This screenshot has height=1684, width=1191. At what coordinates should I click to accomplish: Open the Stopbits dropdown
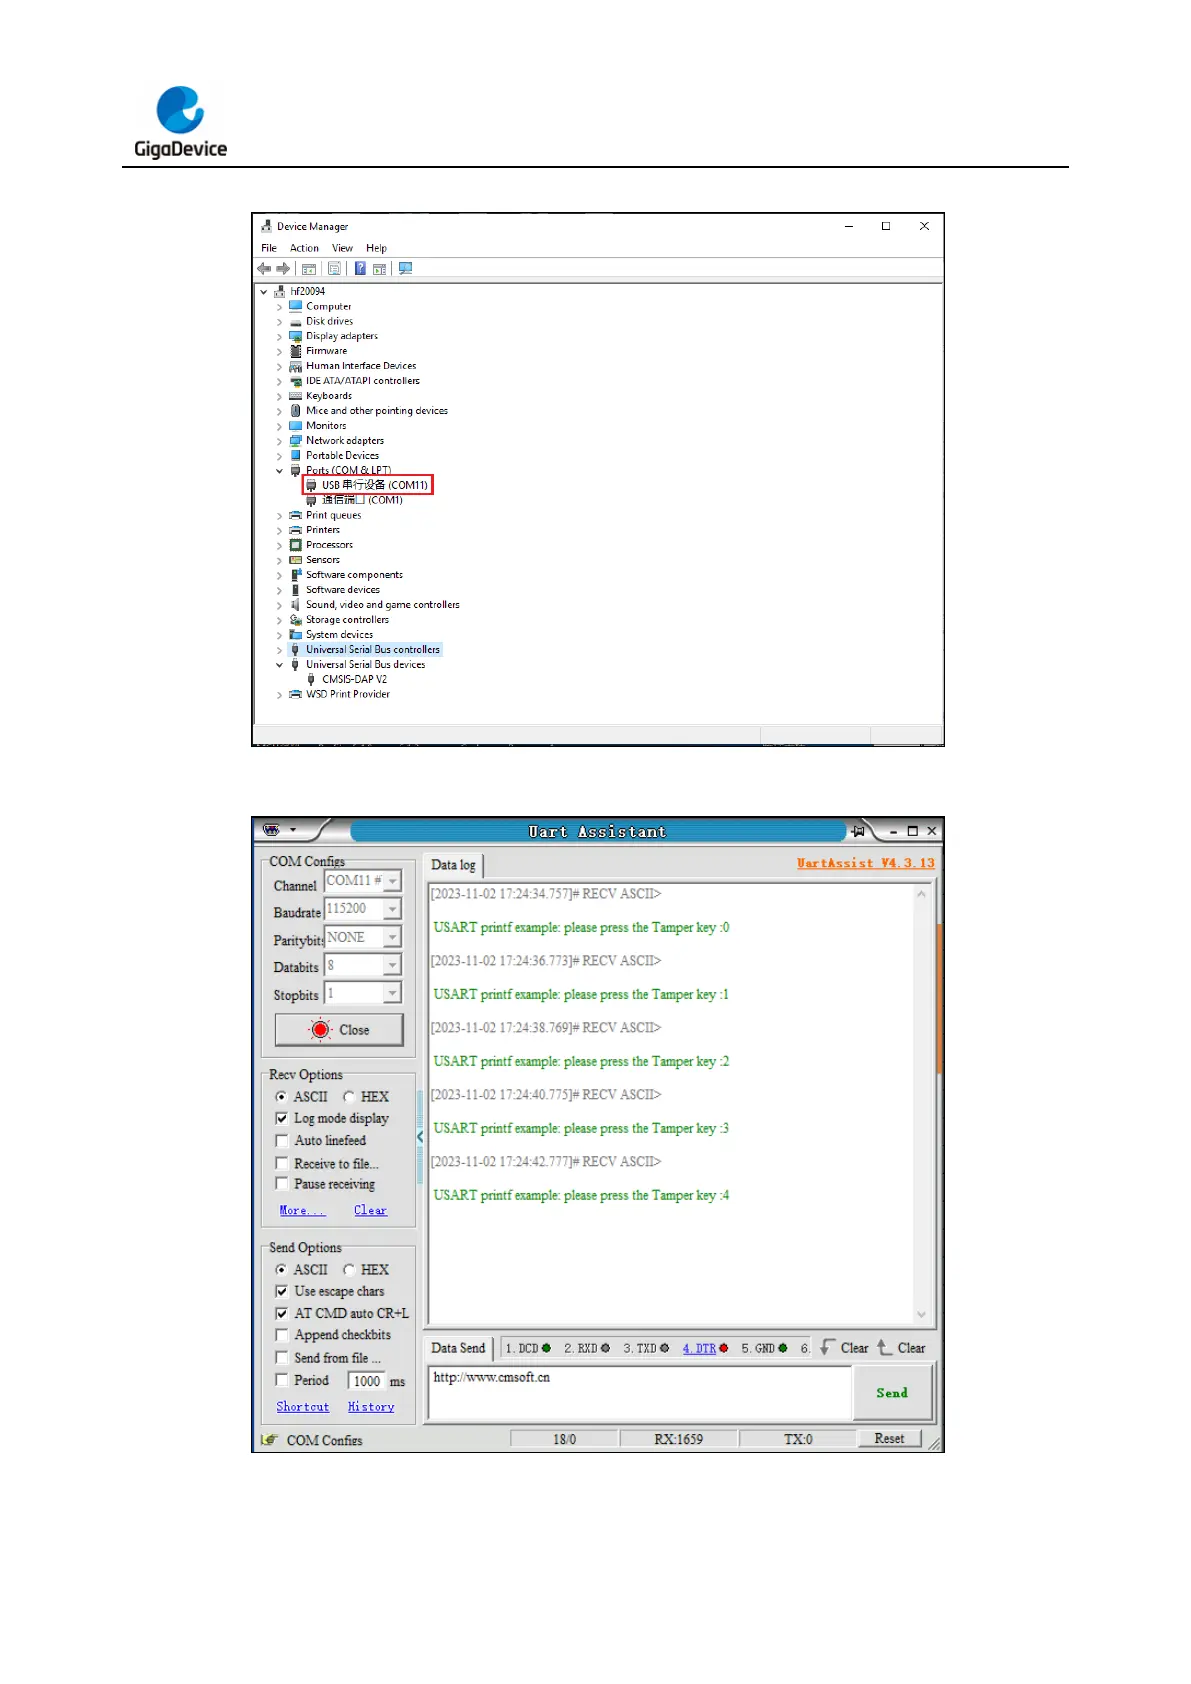tap(393, 993)
